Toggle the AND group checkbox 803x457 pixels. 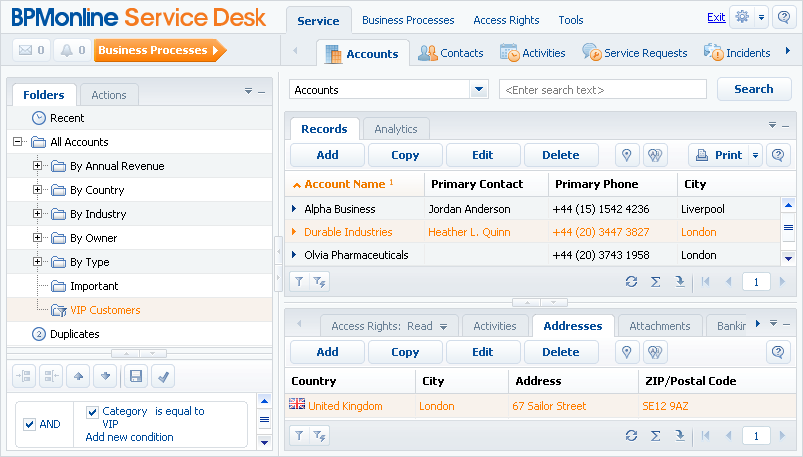click(x=30, y=424)
